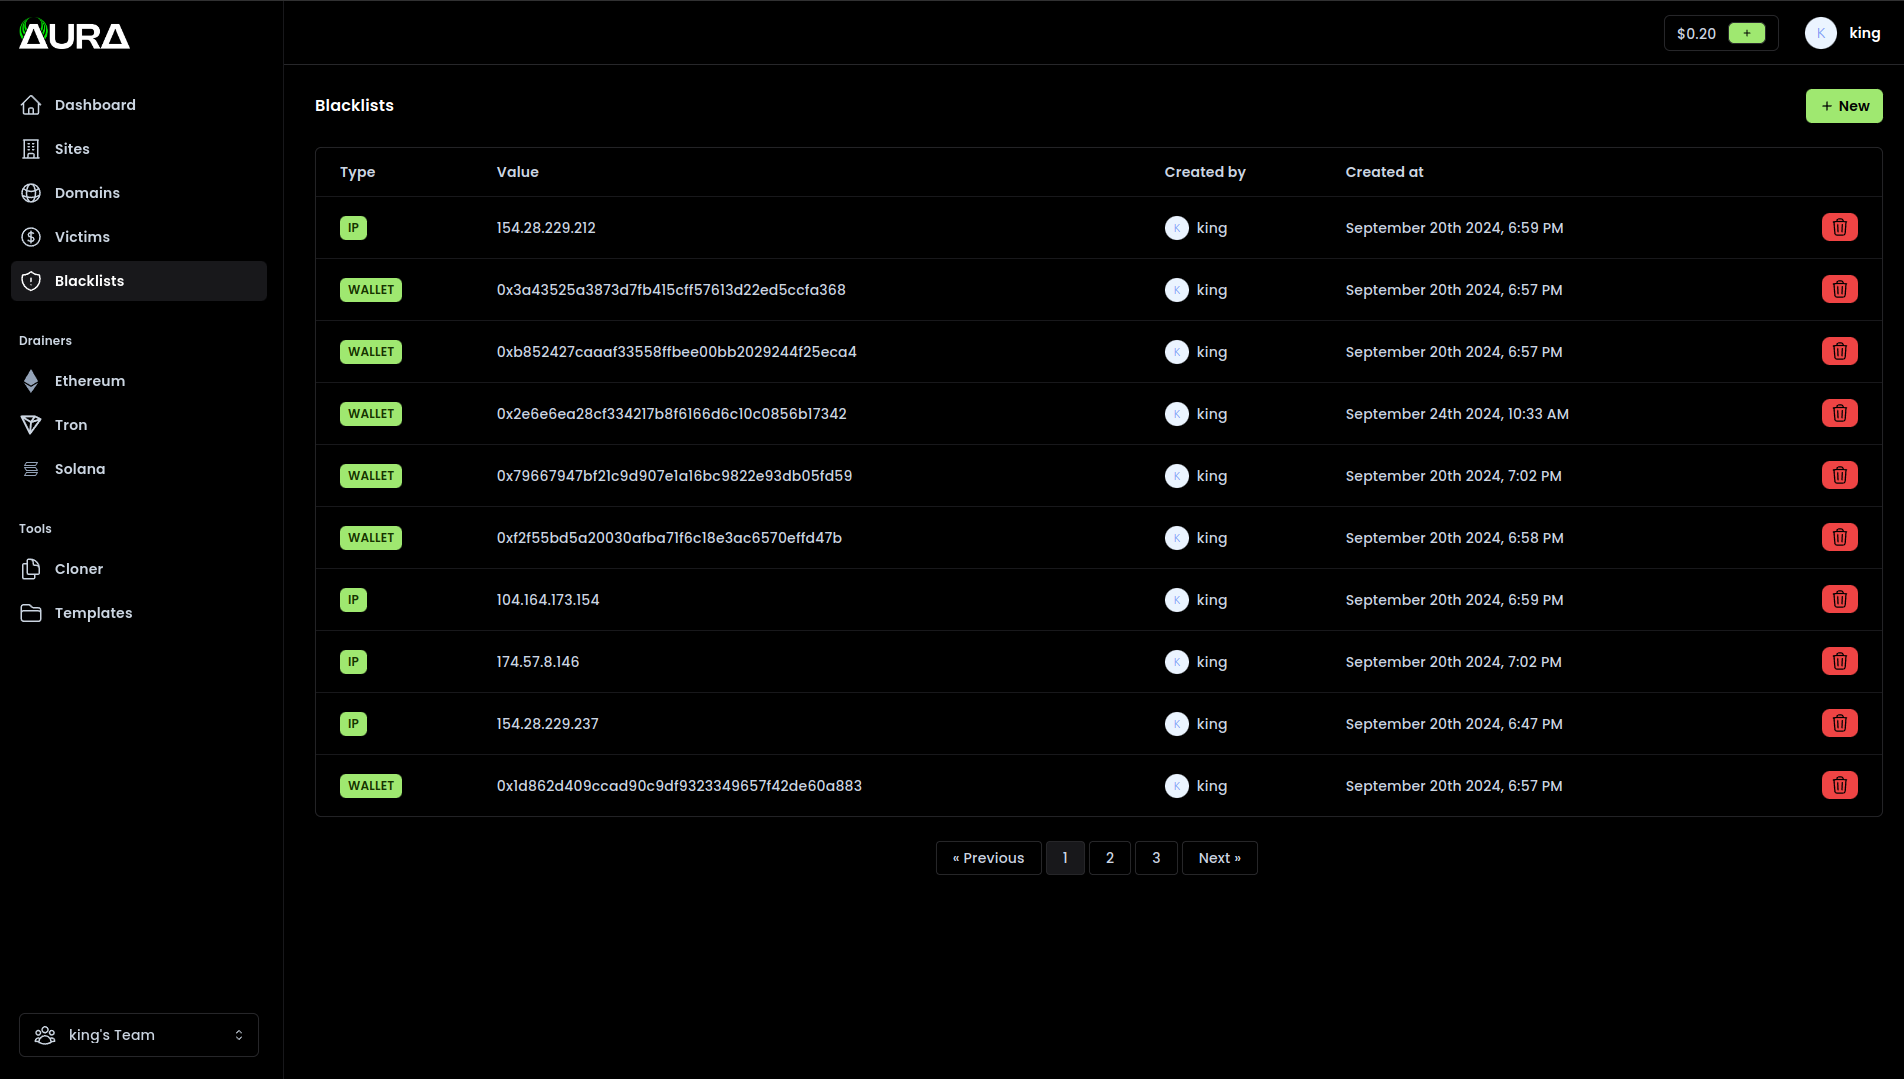Image resolution: width=1904 pixels, height=1079 pixels.
Task: Open the Domains section
Action: [87, 192]
